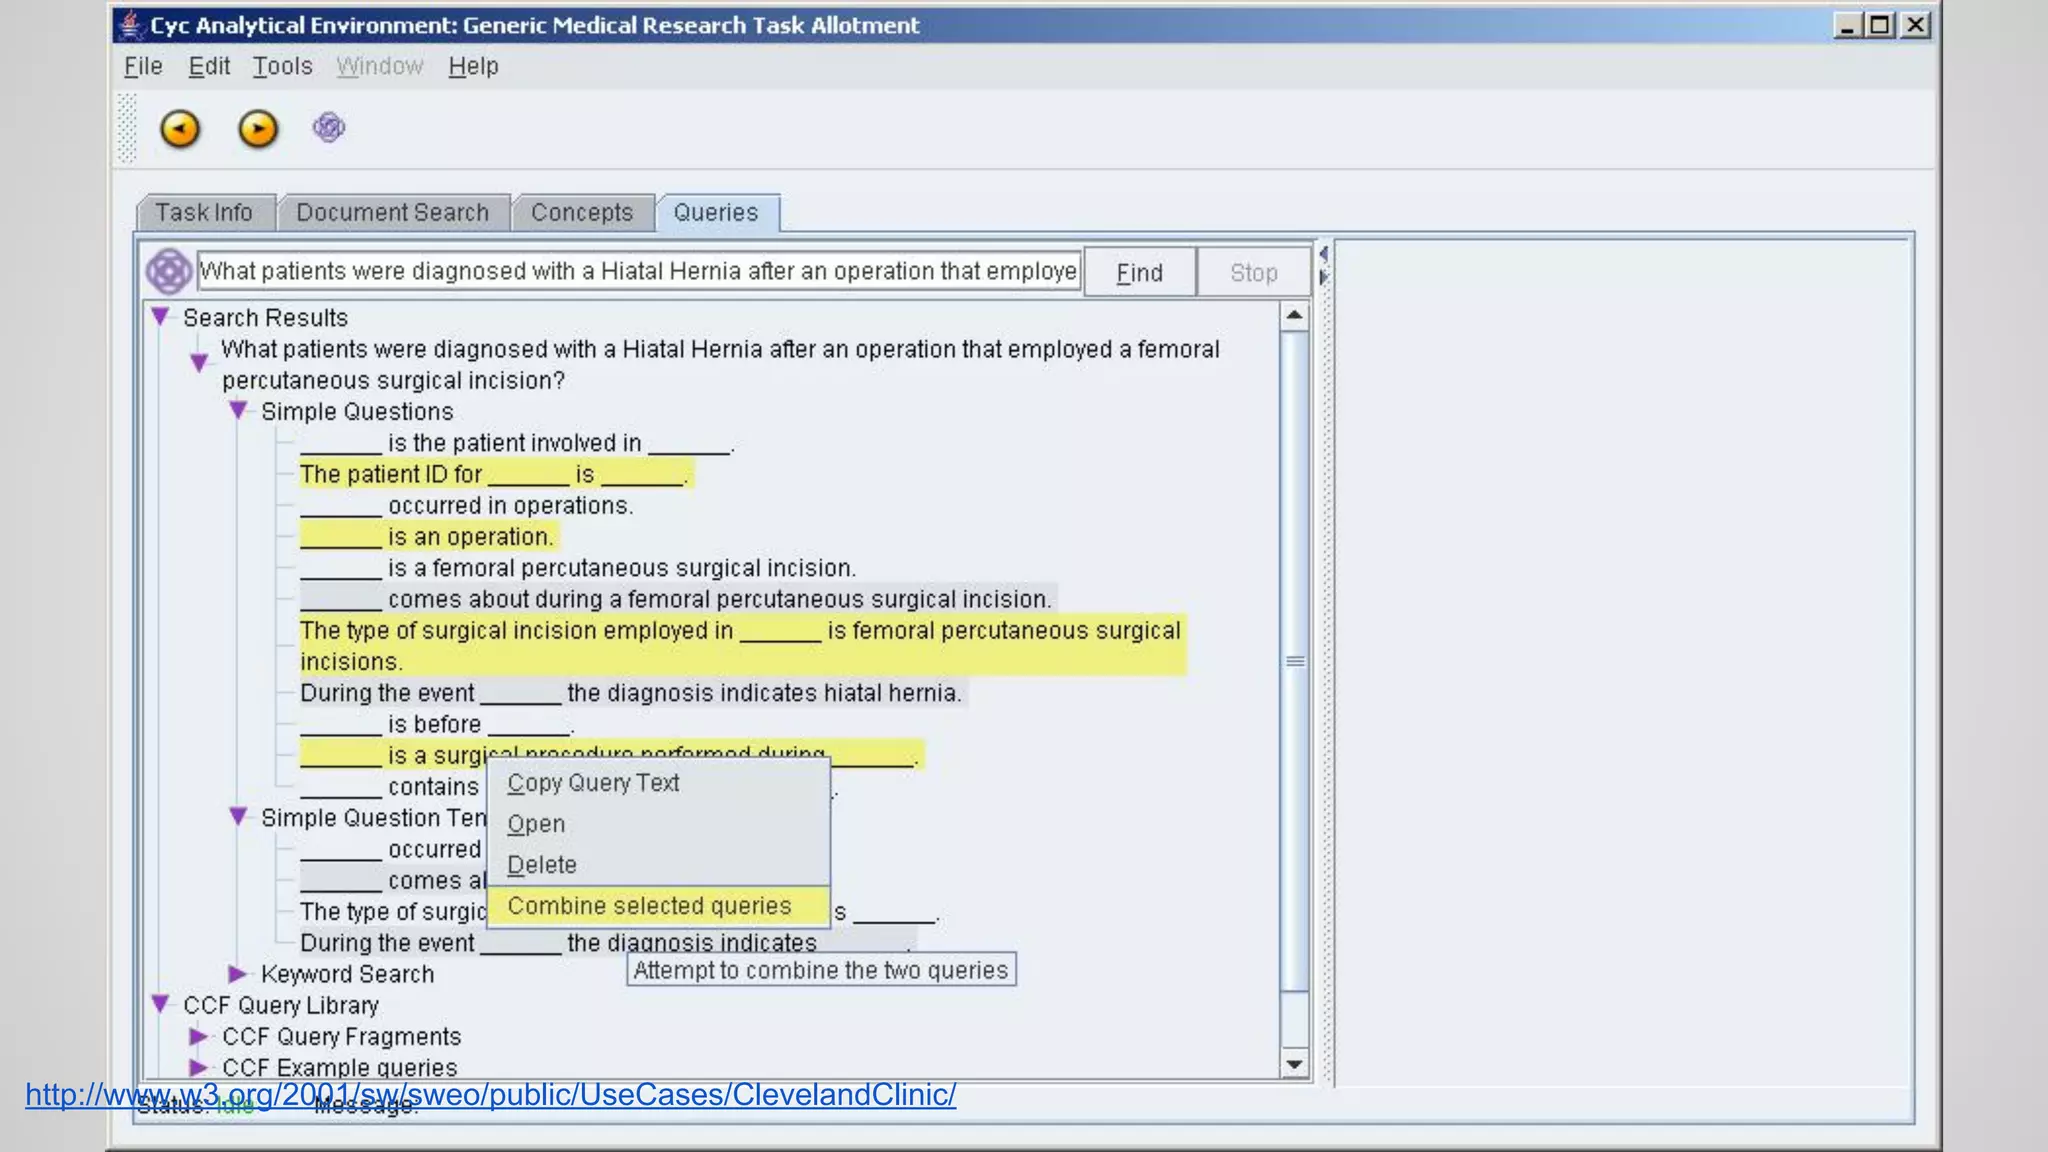Select 'diagnosis indicates hiatal hernia.' query

(x=632, y=693)
